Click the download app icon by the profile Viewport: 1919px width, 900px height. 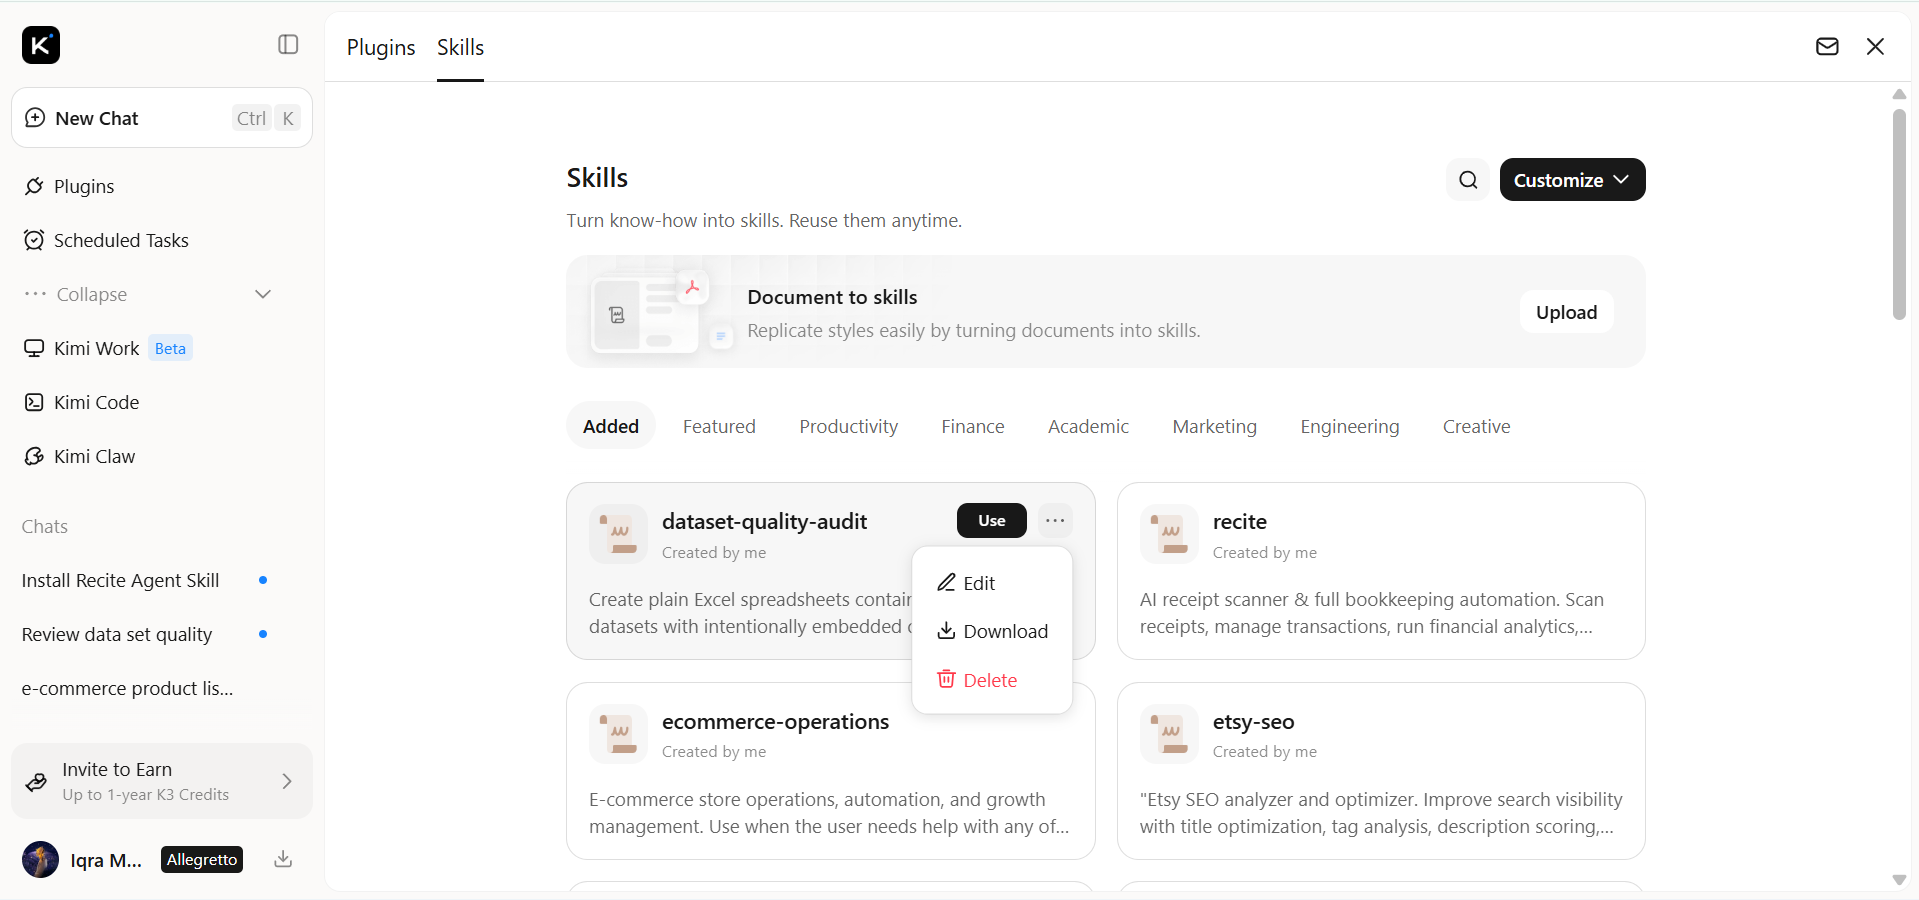(283, 859)
